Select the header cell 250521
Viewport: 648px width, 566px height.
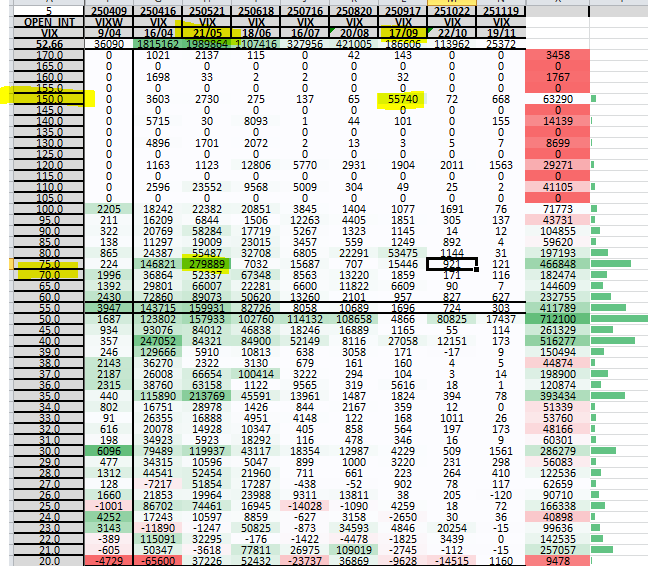pyautogui.click(x=207, y=11)
